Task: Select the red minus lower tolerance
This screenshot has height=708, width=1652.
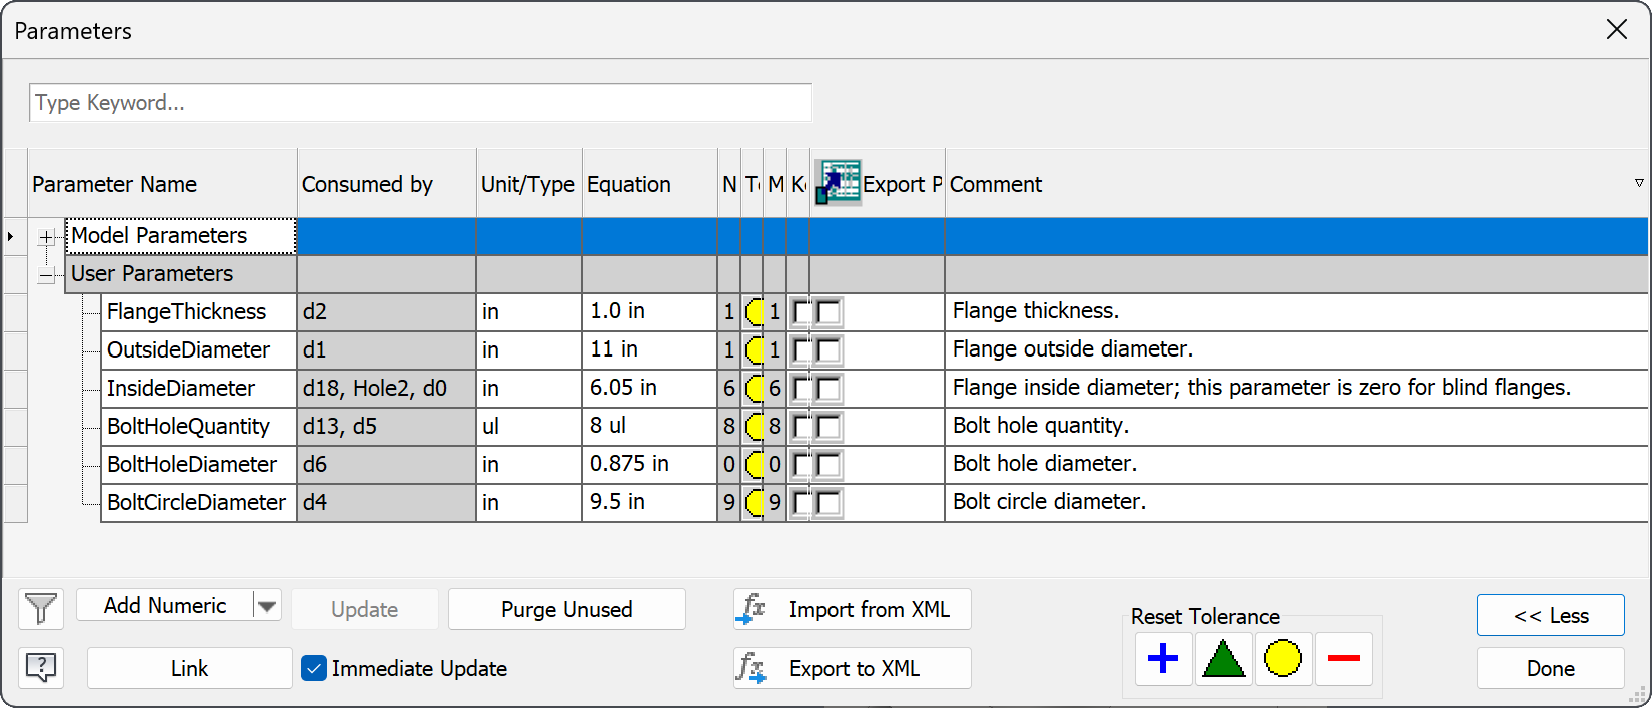Action: [x=1344, y=659]
